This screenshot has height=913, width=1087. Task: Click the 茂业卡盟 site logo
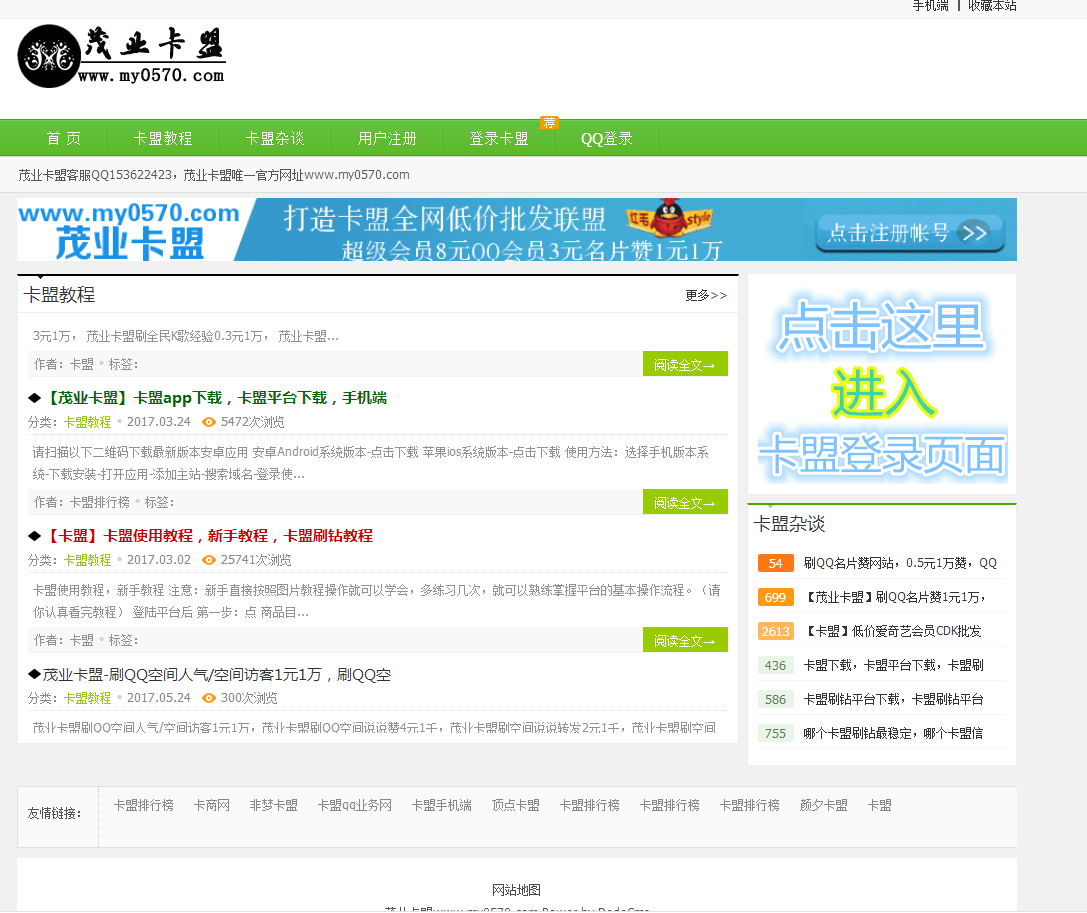click(x=120, y=57)
